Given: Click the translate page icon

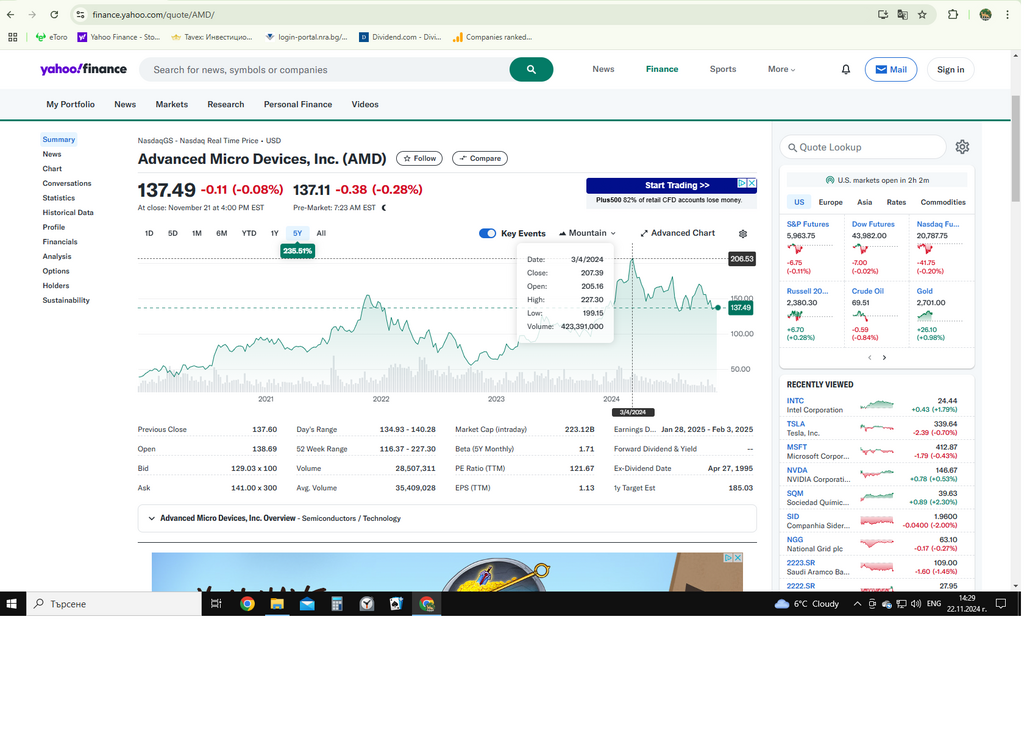Looking at the screenshot, I should (903, 14).
